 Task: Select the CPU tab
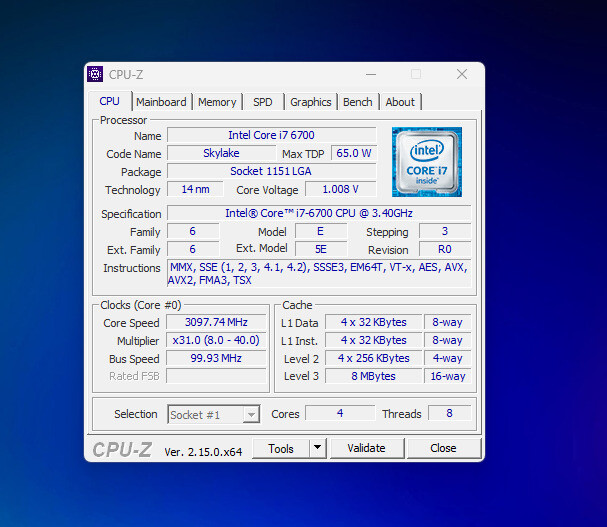(x=110, y=101)
